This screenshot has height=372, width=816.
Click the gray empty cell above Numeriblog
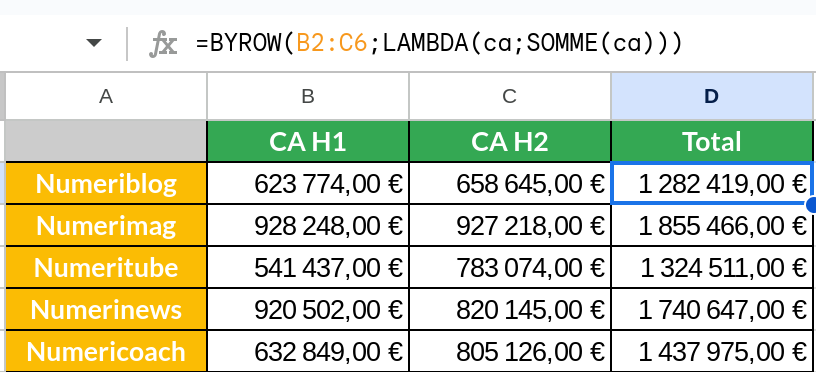pos(106,142)
